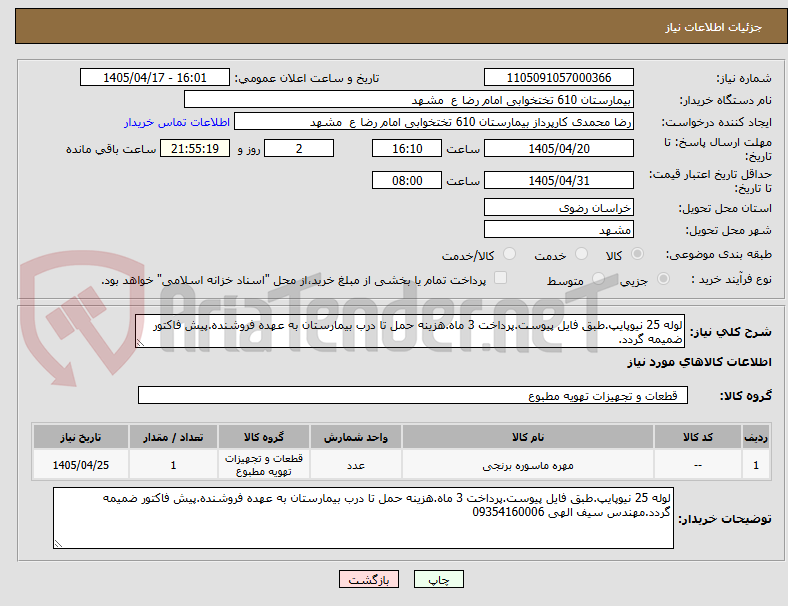Viewport: 788px width, 606px height.
Task: Click the price validity time 08:00
Action: point(407,180)
